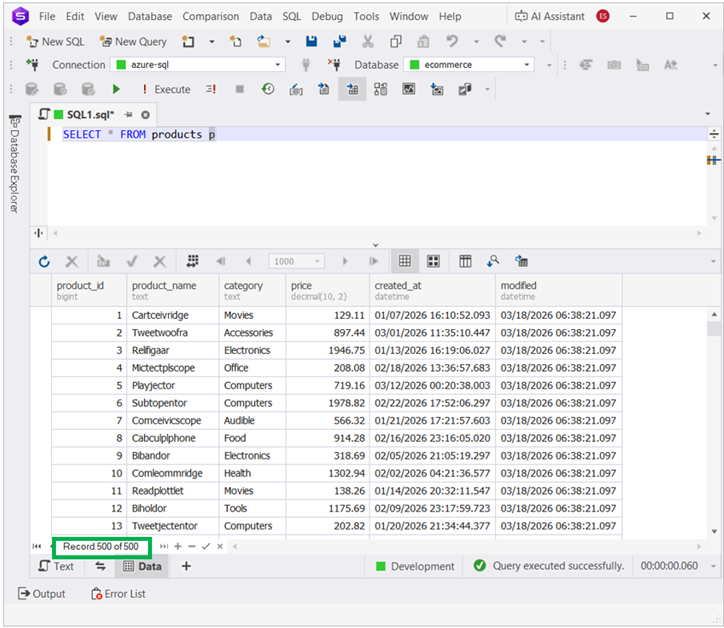
Task: Click the editor split view handle icon
Action: pyautogui.click(x=714, y=134)
